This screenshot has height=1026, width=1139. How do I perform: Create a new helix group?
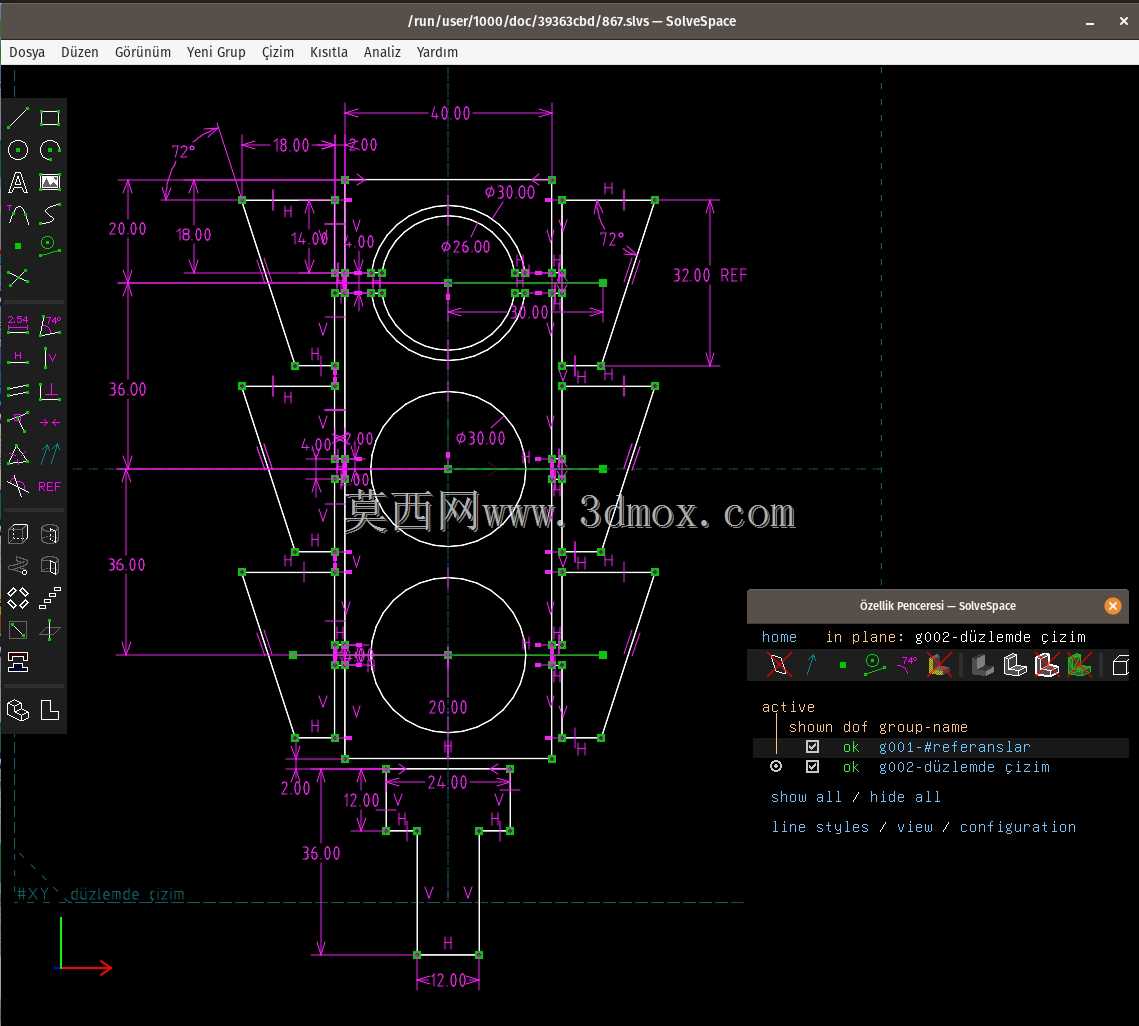18,566
